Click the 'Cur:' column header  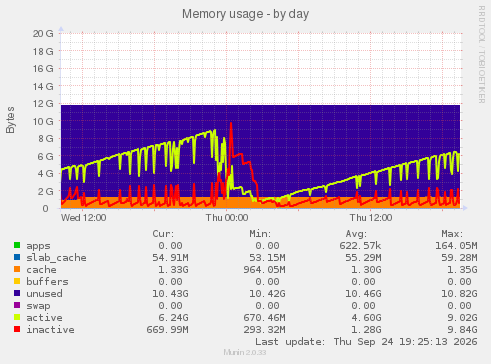(x=163, y=234)
